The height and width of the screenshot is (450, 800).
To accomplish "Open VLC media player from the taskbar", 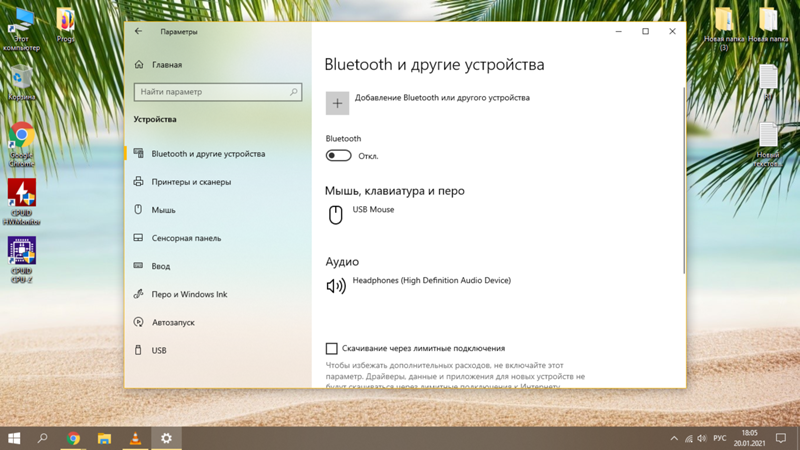I will click(135, 438).
